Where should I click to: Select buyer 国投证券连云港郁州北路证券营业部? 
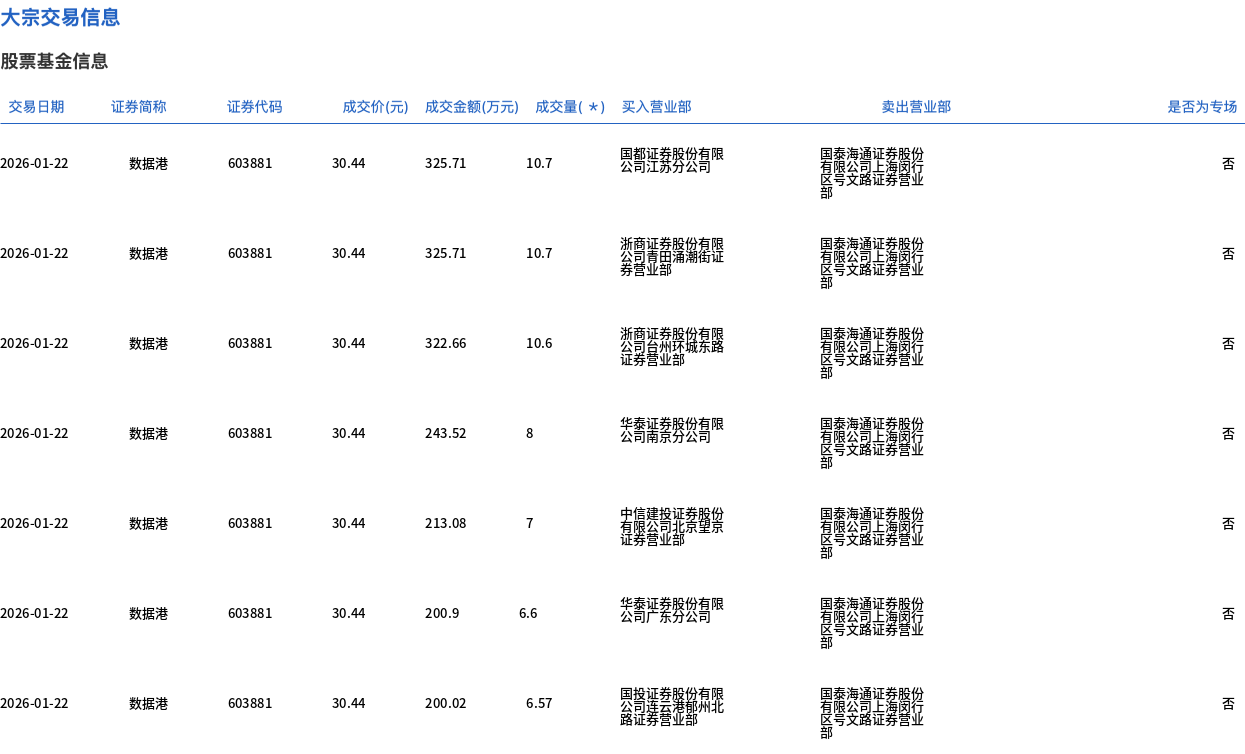pyautogui.click(x=672, y=707)
